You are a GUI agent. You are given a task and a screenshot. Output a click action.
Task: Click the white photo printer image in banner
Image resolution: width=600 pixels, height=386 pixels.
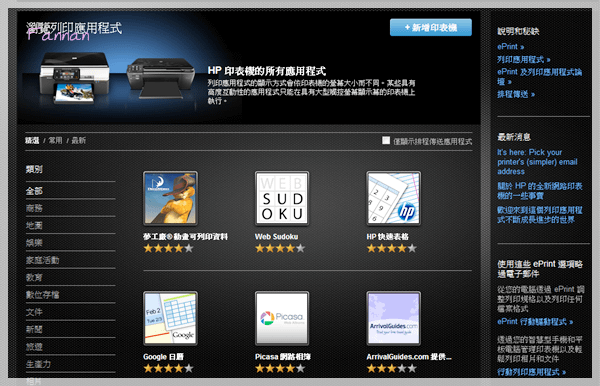(74, 78)
